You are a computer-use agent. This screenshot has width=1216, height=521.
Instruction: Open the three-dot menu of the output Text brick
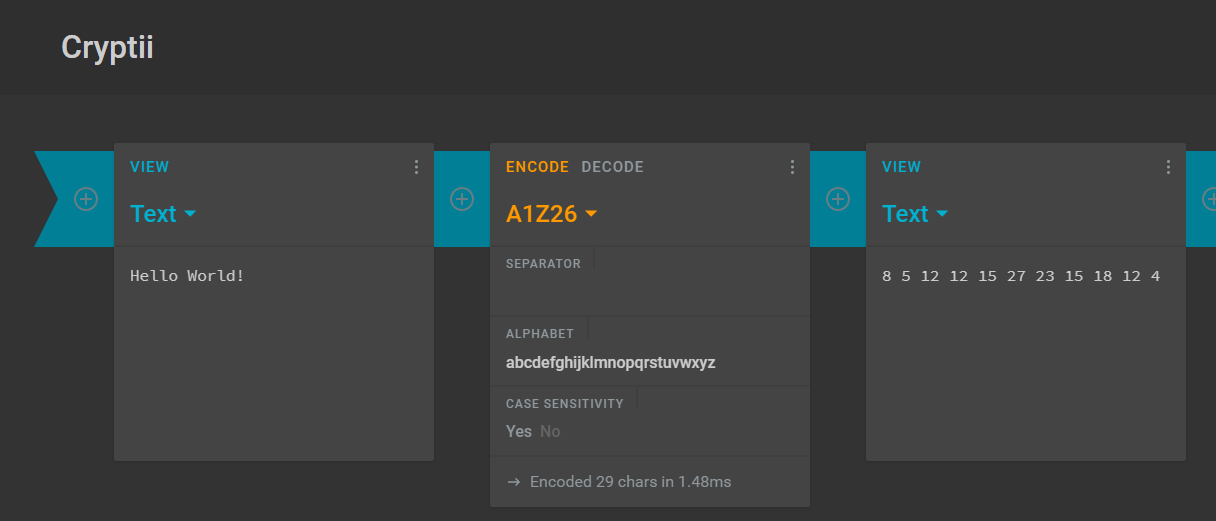[x=1169, y=167]
